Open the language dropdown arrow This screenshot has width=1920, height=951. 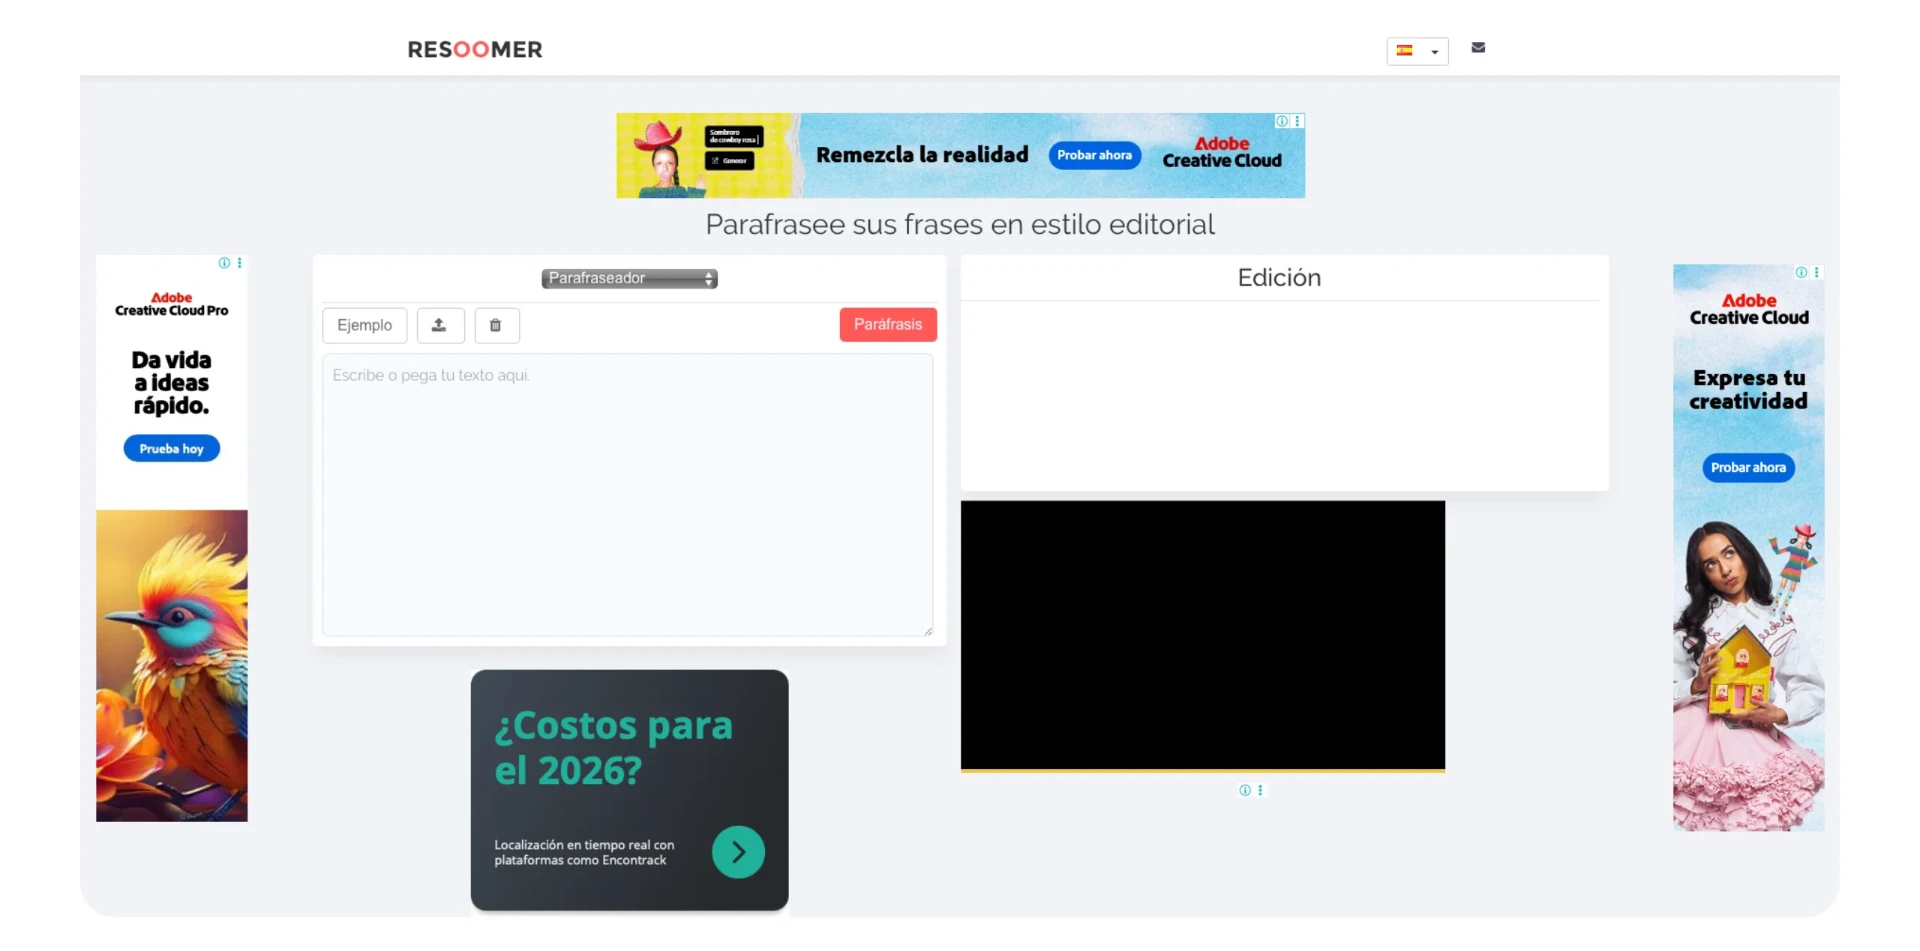click(1435, 51)
